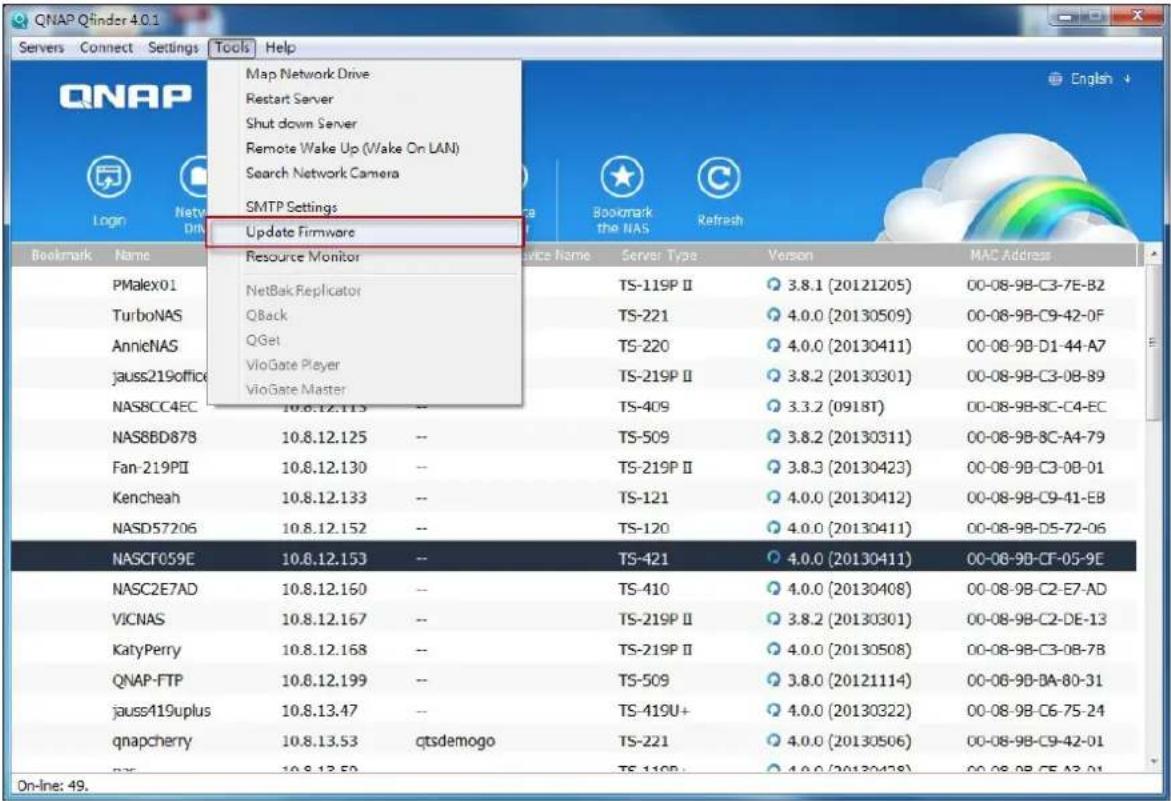Choose Restart Server from Tools menu
This screenshot has width=1171, height=801.
click(364, 98)
